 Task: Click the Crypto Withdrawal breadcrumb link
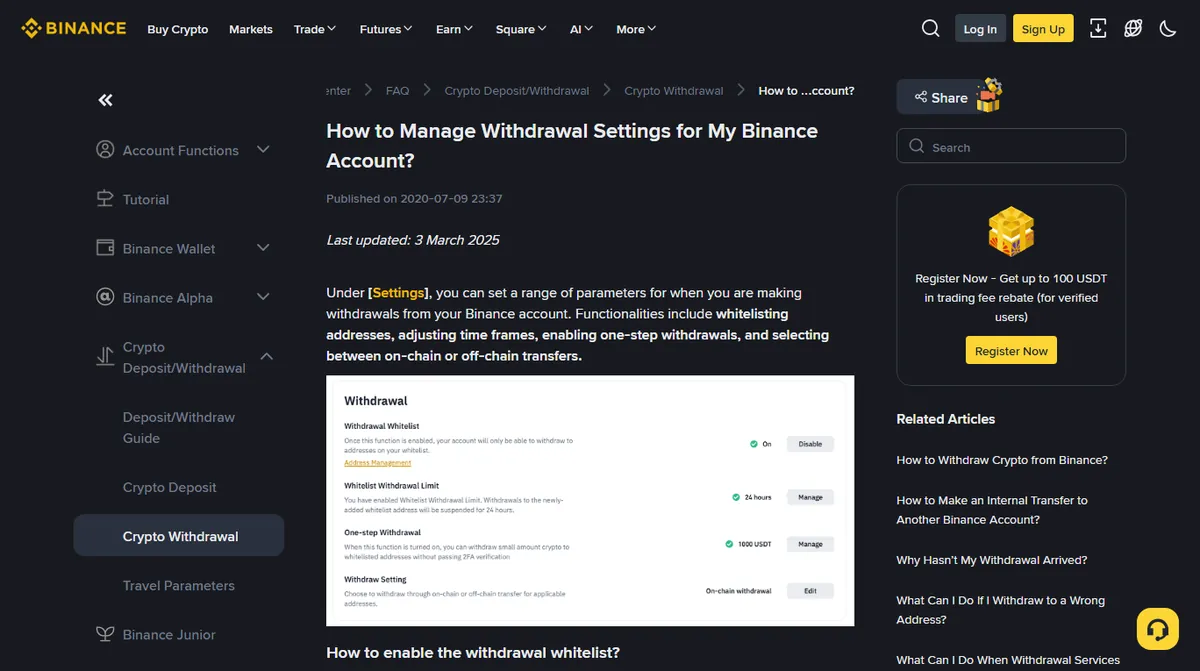pos(674,90)
